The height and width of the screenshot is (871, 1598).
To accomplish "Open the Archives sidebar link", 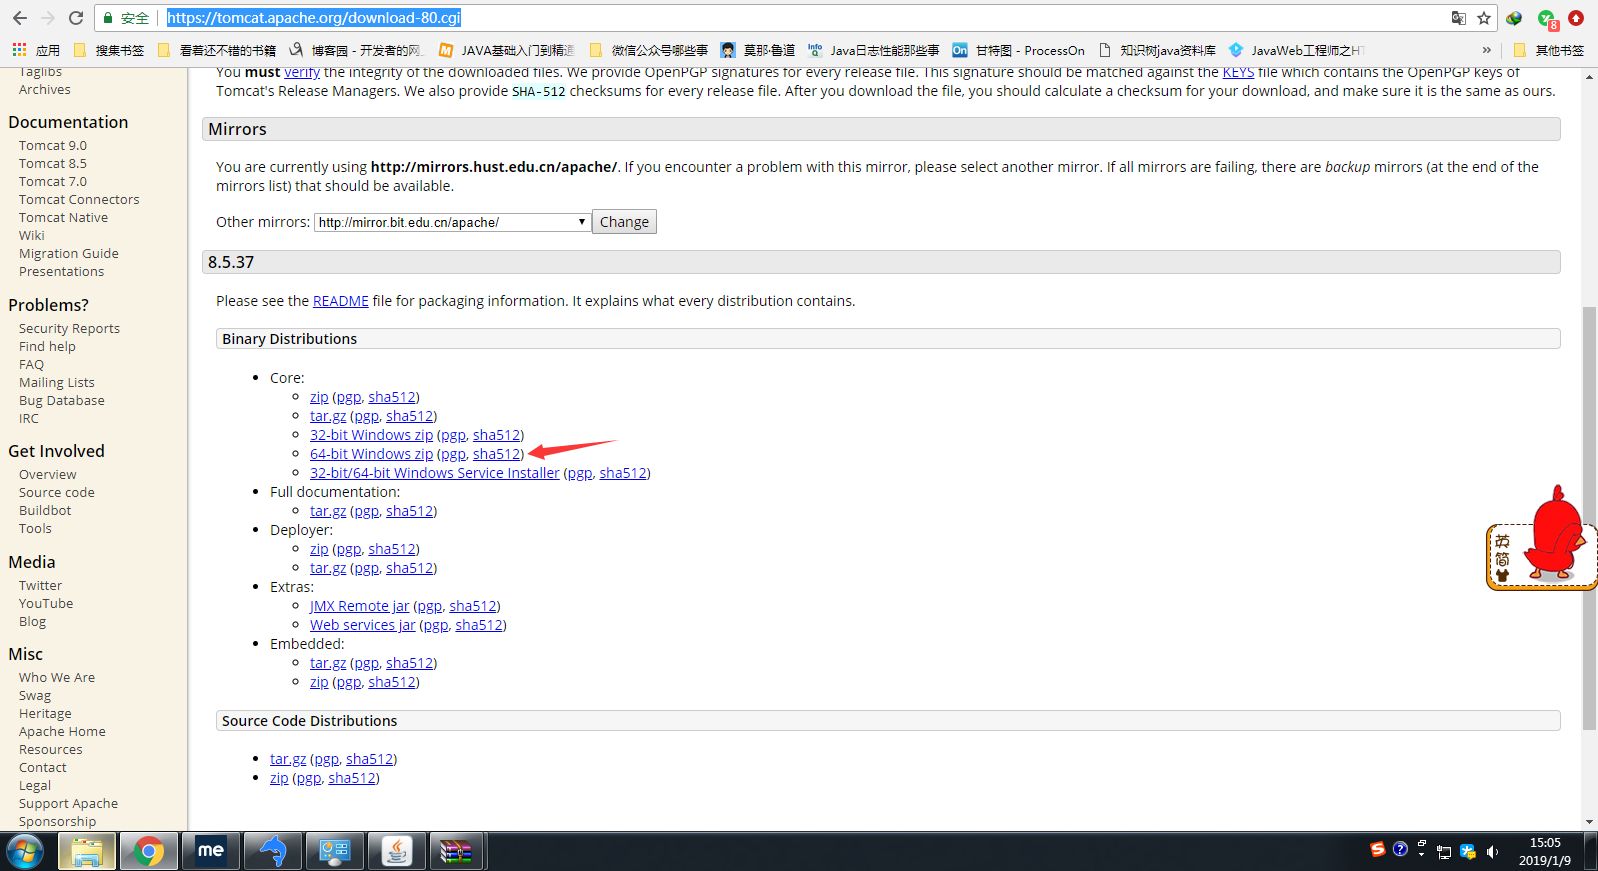I will point(45,90).
